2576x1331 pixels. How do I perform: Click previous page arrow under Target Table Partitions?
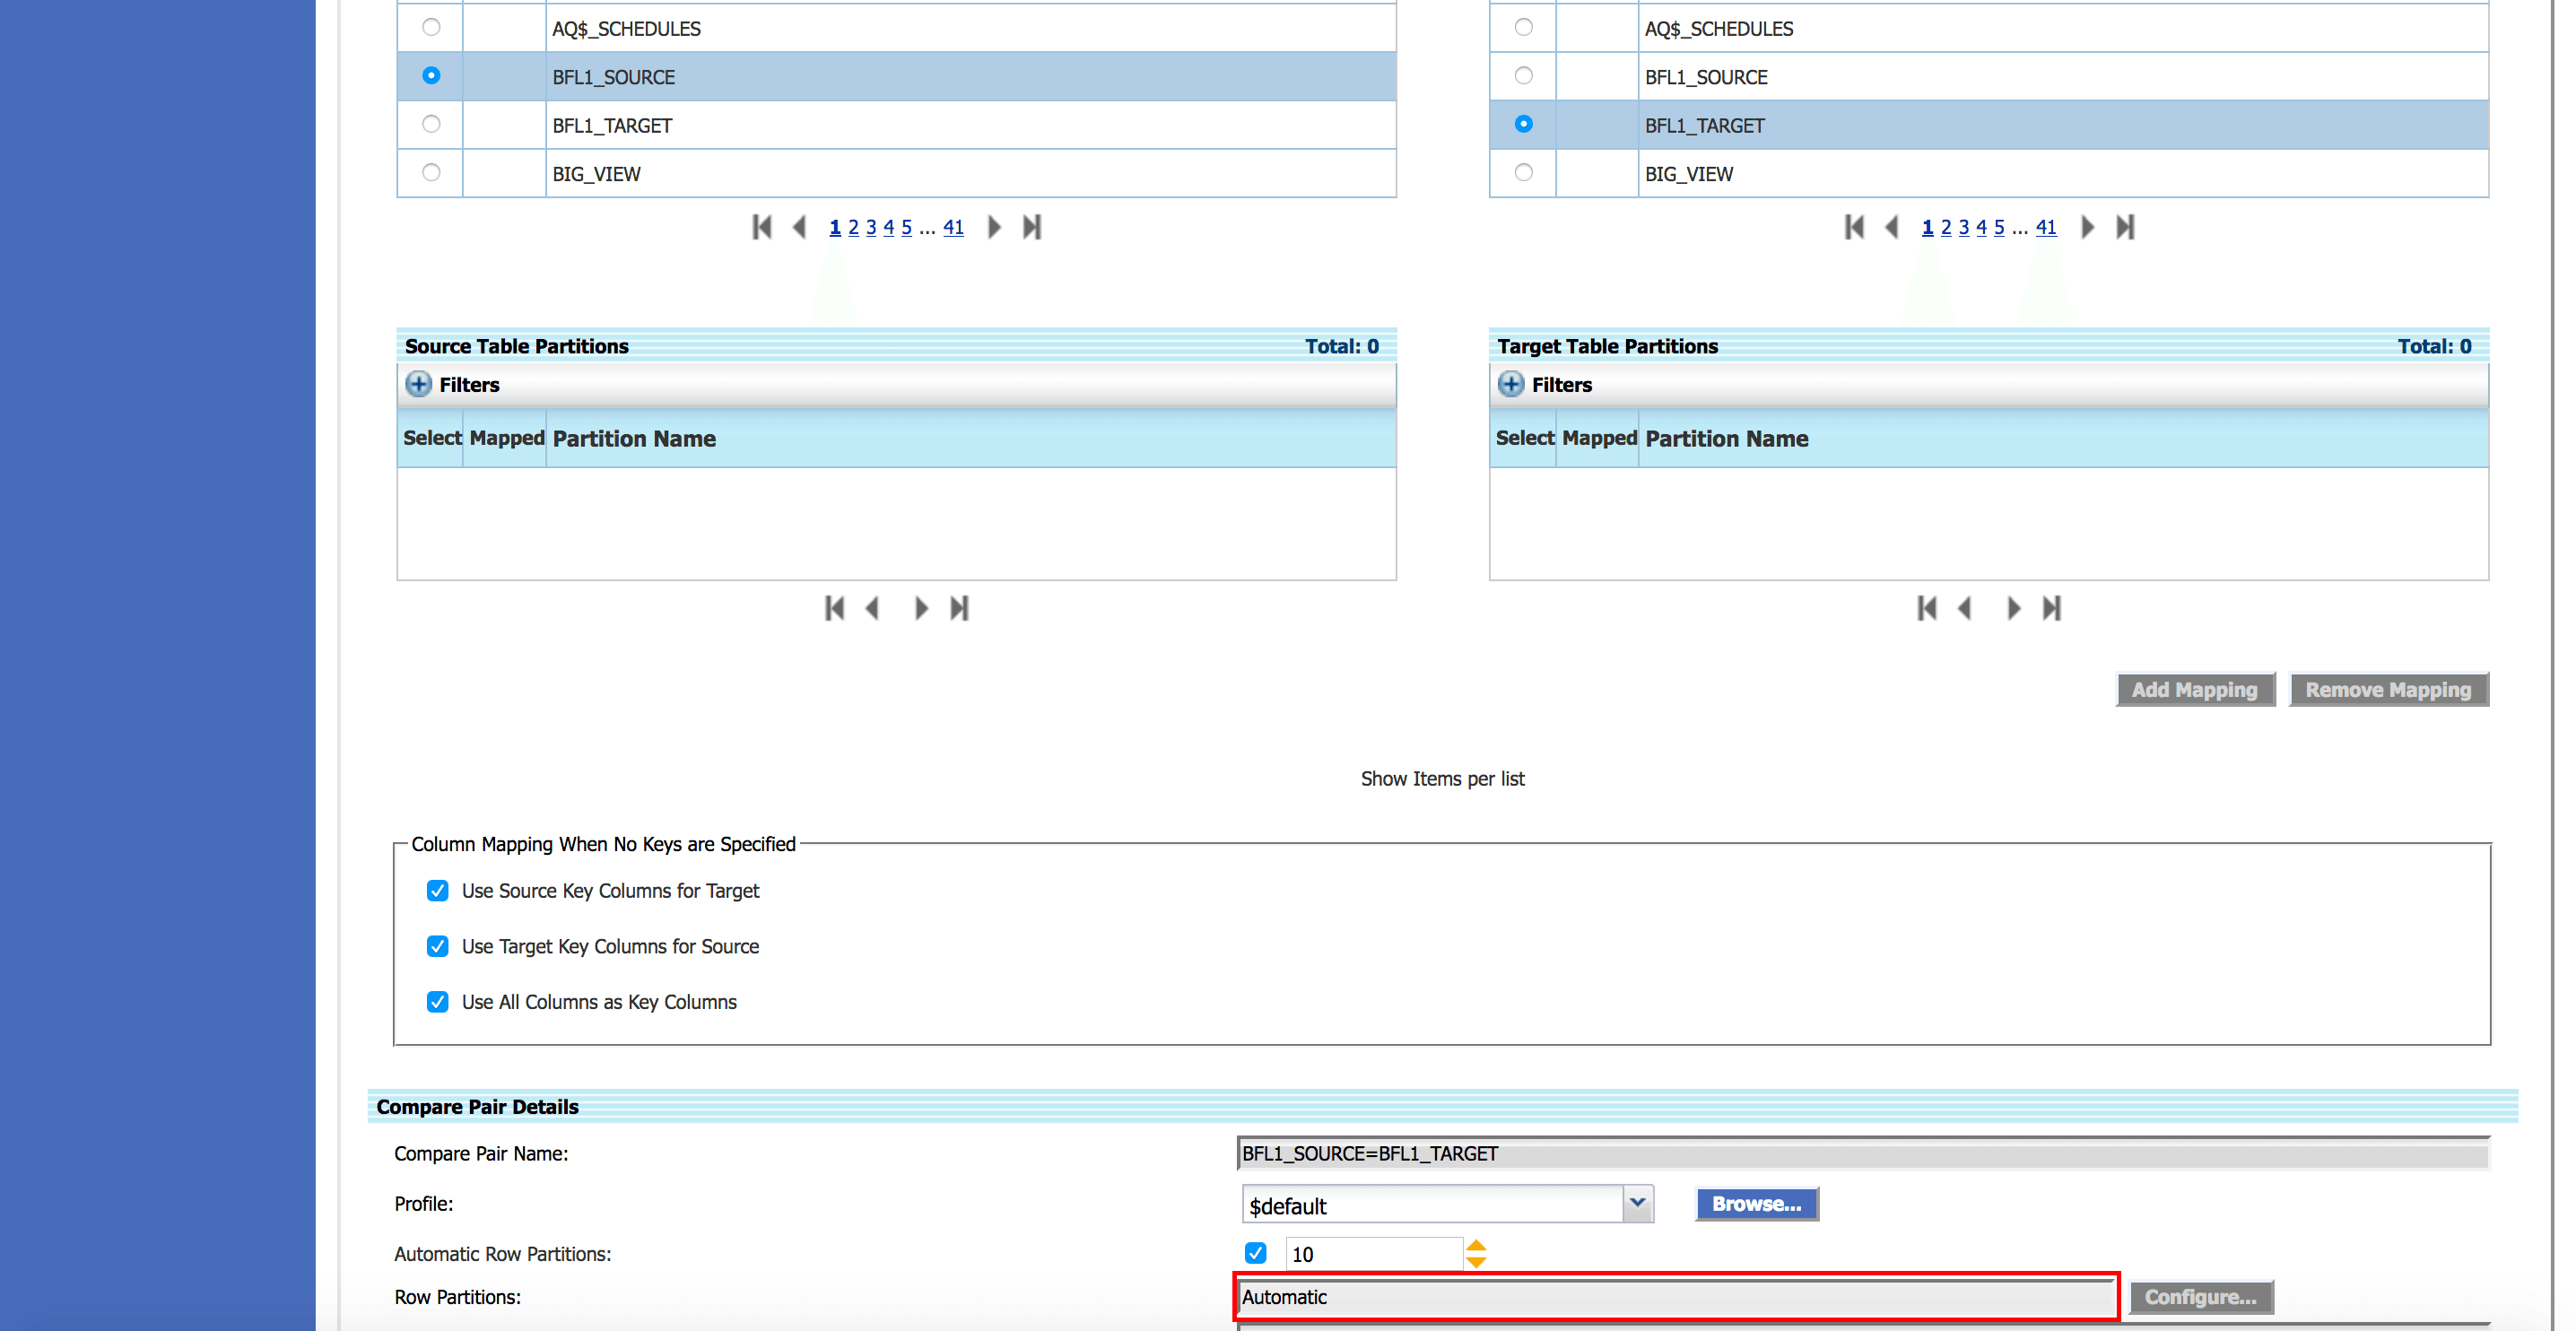1965,608
